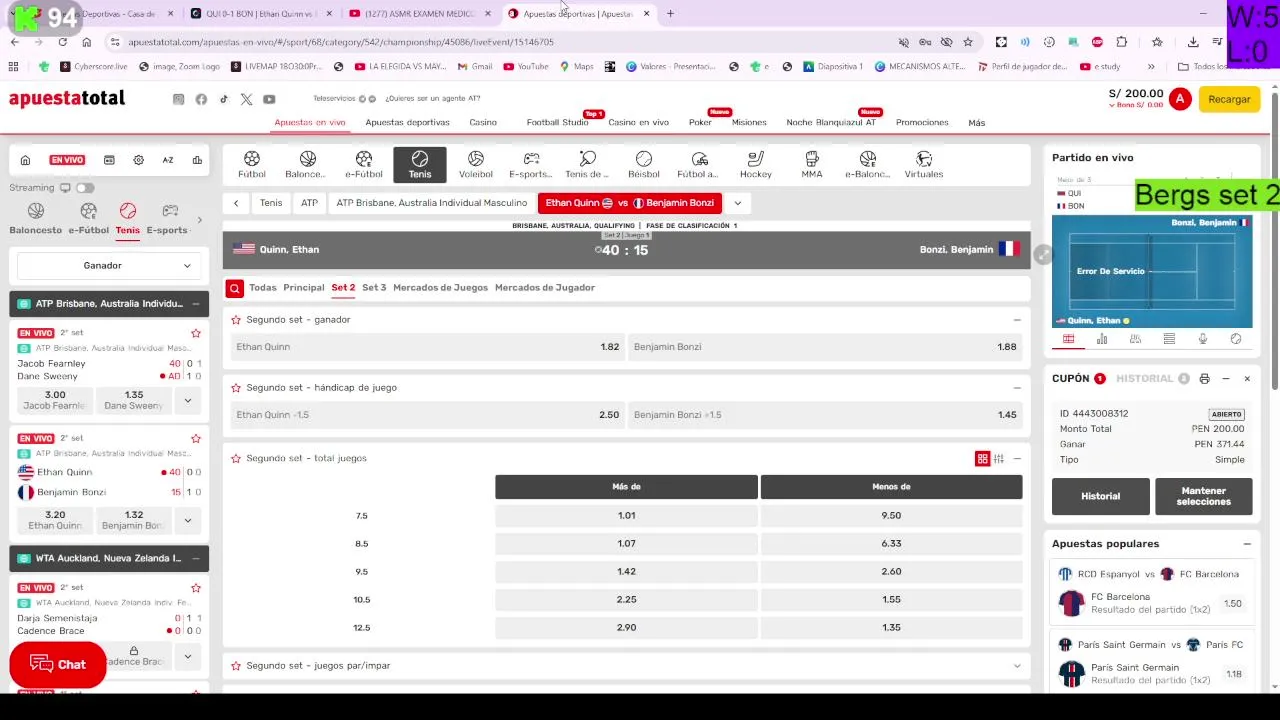Open the Set 3 markets tab
The height and width of the screenshot is (720, 1280).
[x=374, y=288]
